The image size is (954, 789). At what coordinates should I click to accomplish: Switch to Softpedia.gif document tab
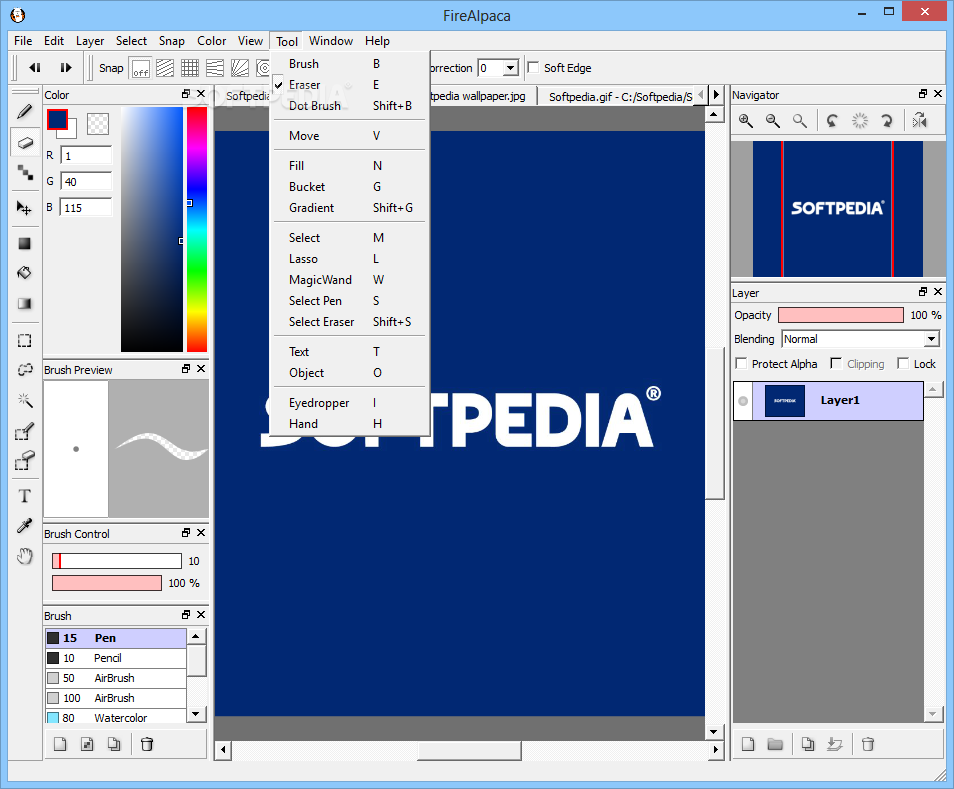tap(620, 97)
